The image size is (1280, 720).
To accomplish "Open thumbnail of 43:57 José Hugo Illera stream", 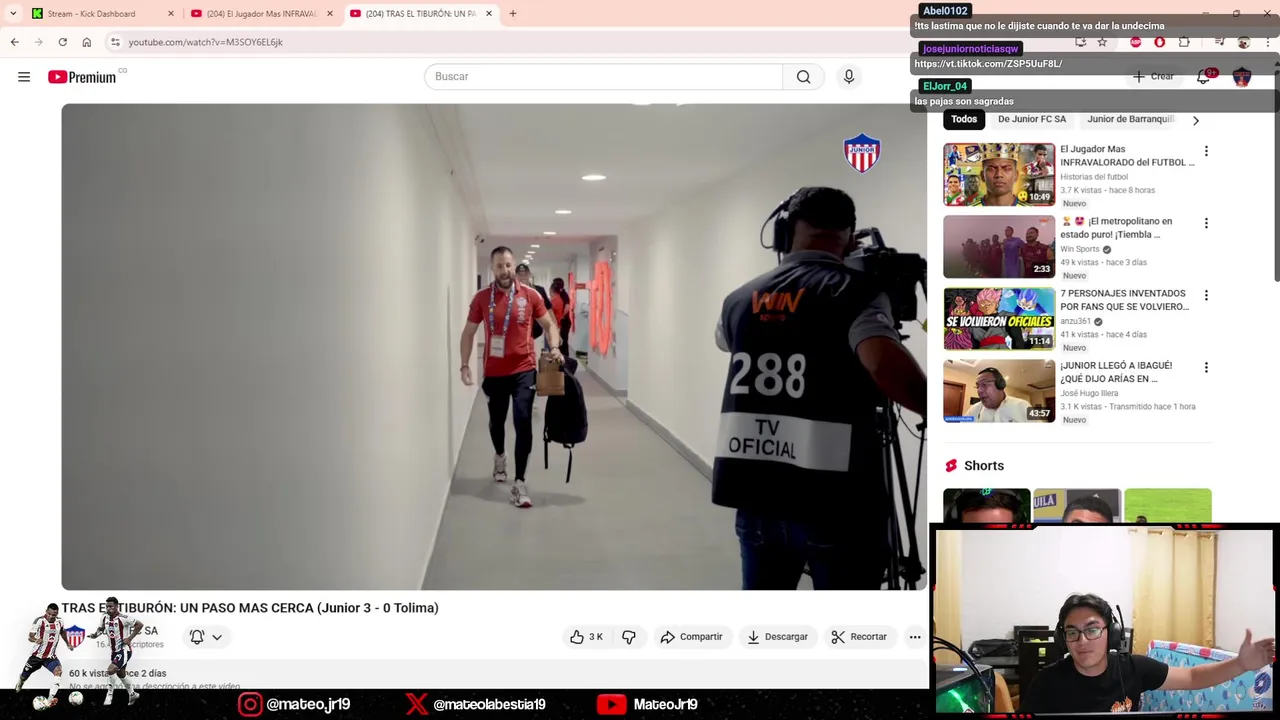I will 999,391.
